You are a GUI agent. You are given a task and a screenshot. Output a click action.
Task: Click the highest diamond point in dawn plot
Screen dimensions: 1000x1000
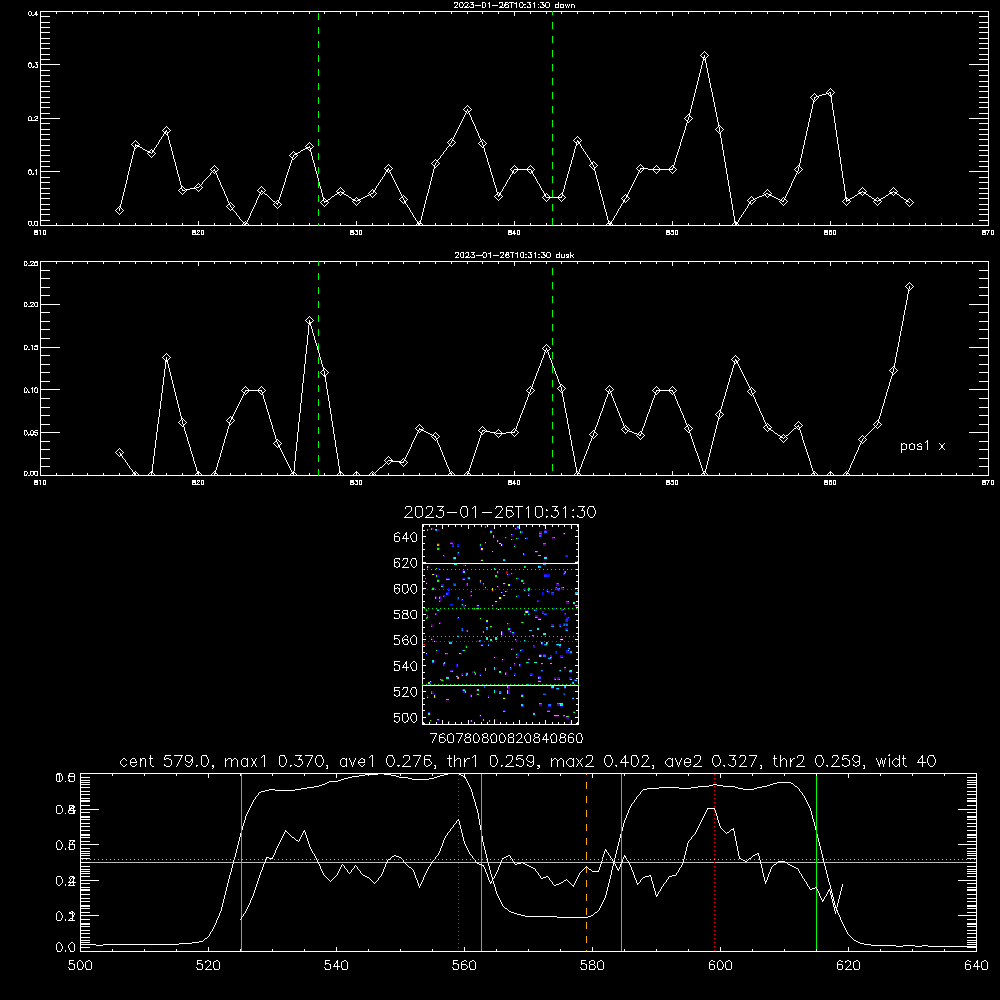[x=704, y=56]
